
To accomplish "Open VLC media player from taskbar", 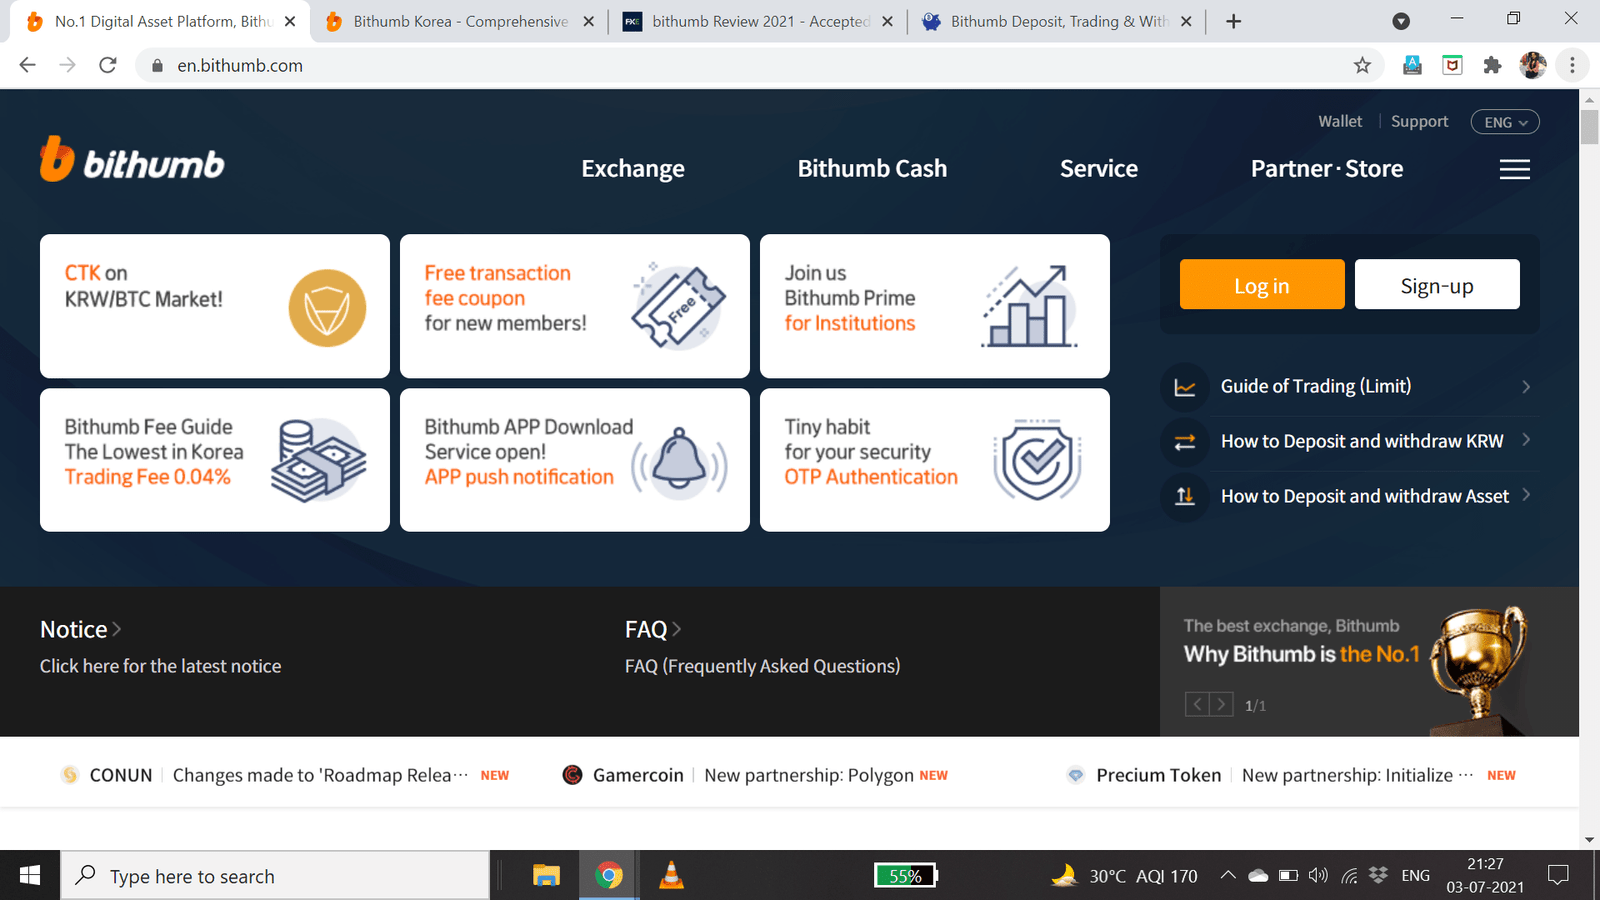I will pos(672,876).
